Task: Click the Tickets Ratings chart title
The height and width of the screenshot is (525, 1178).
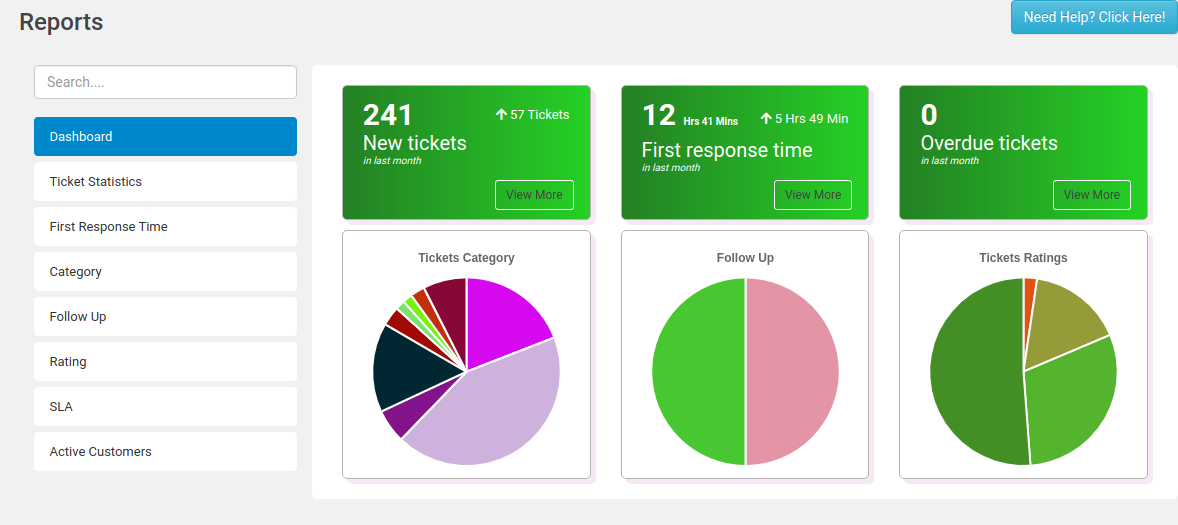Action: 1023,258
